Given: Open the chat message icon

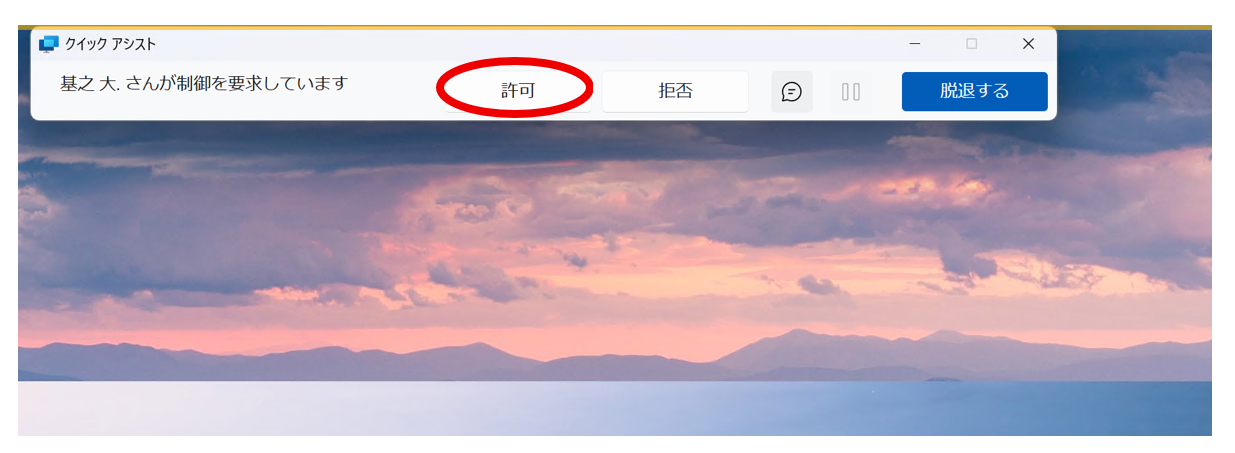Looking at the screenshot, I should (x=791, y=92).
